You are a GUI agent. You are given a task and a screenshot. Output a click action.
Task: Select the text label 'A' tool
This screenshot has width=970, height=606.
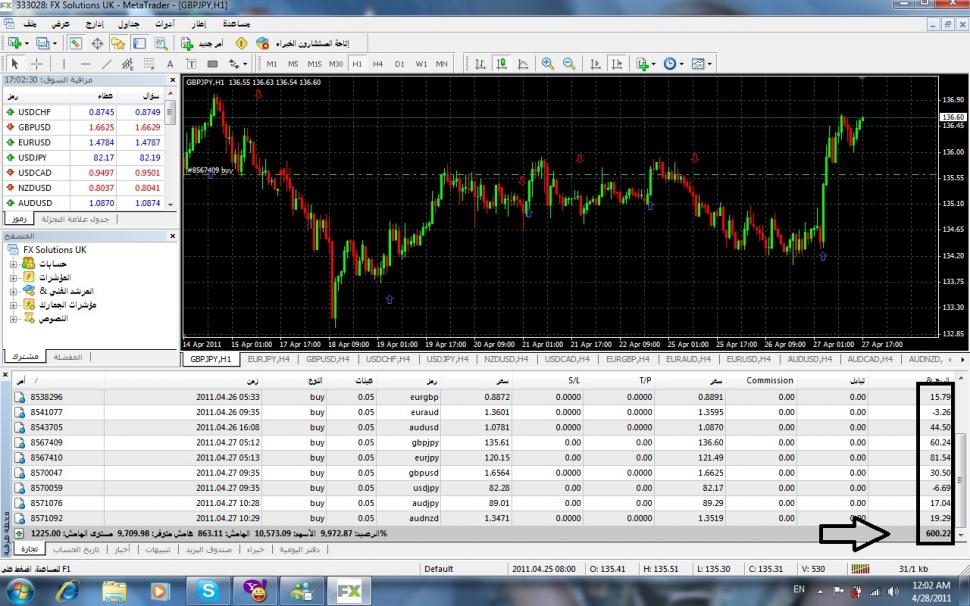click(170, 64)
